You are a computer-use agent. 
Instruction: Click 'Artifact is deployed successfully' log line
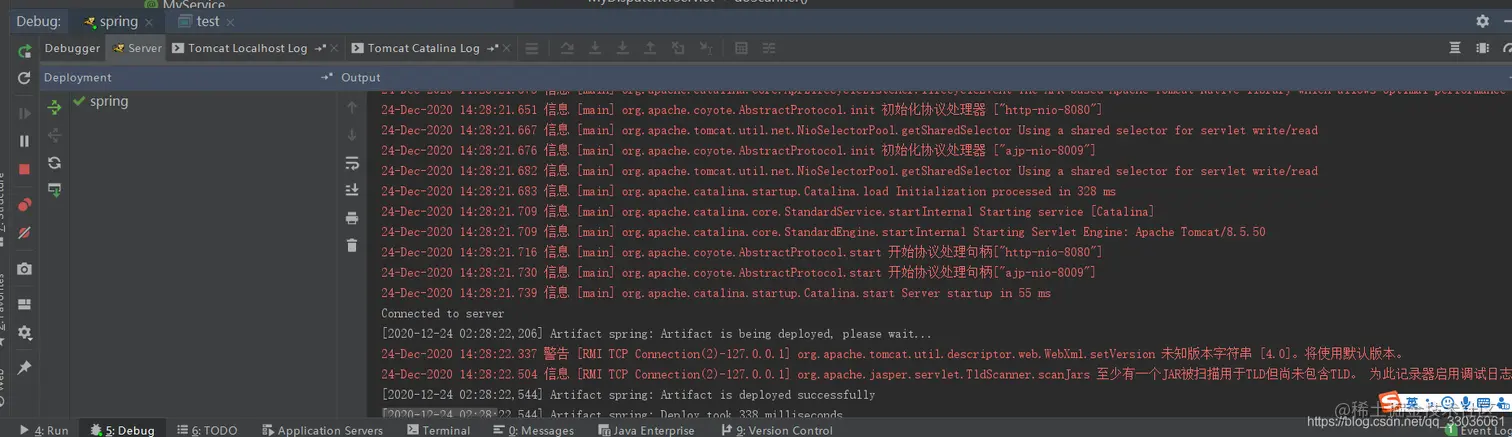628,394
